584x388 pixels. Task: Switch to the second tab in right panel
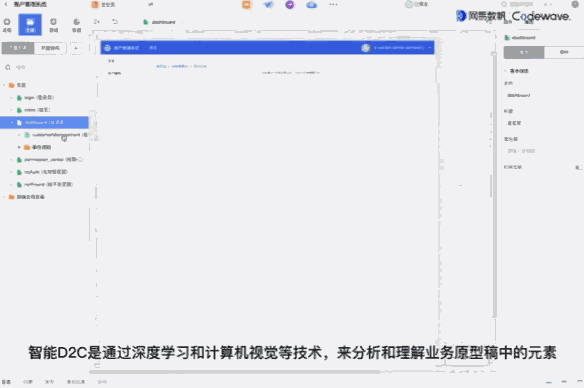(x=564, y=53)
